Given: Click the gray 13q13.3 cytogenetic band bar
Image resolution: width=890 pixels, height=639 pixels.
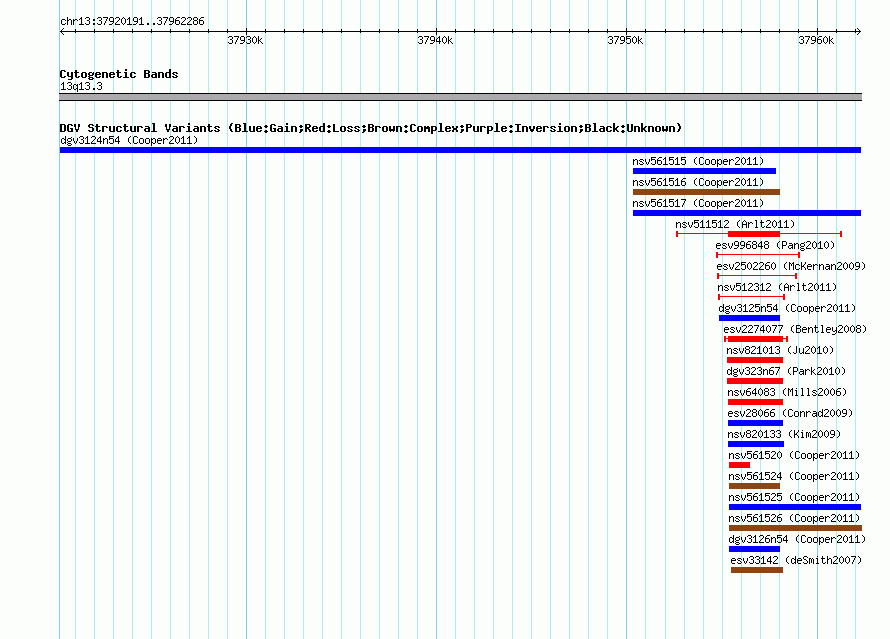Looking at the screenshot, I should click(460, 97).
